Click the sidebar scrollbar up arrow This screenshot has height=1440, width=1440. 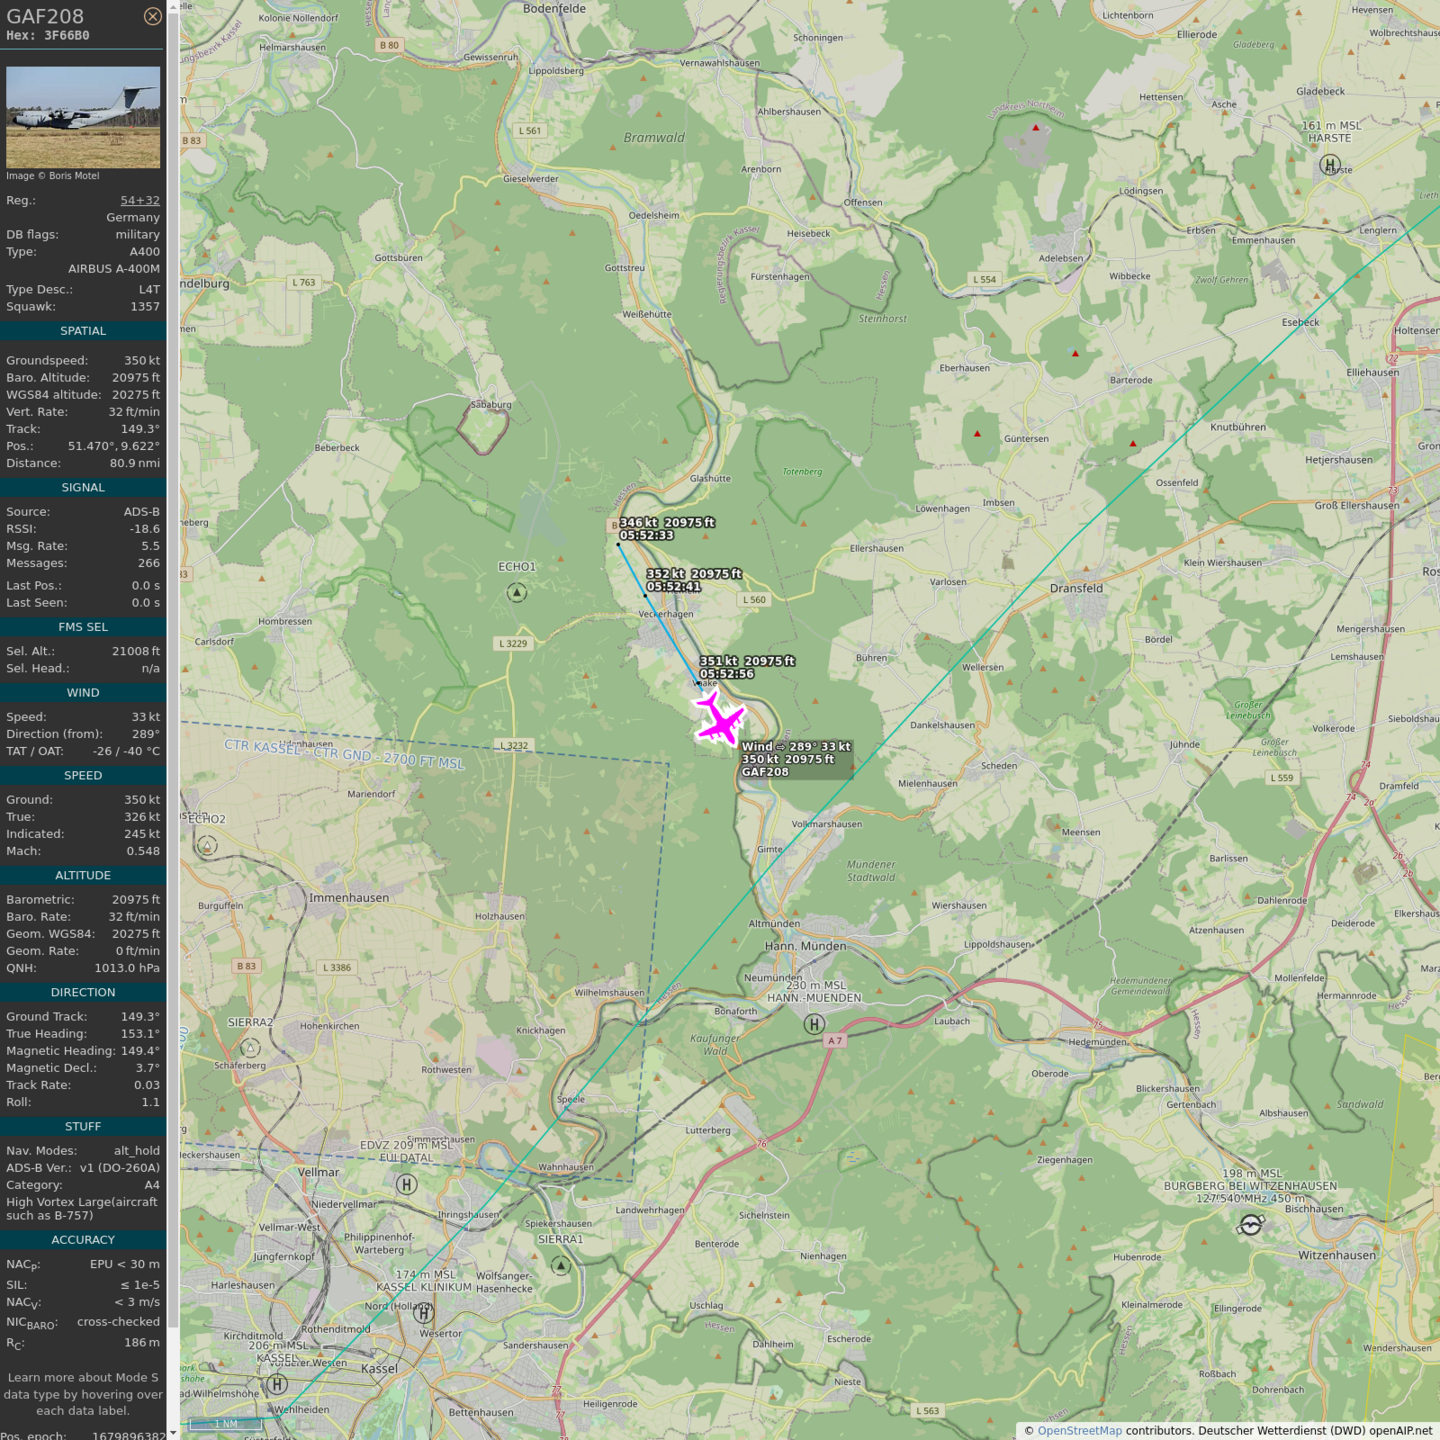(173, 7)
